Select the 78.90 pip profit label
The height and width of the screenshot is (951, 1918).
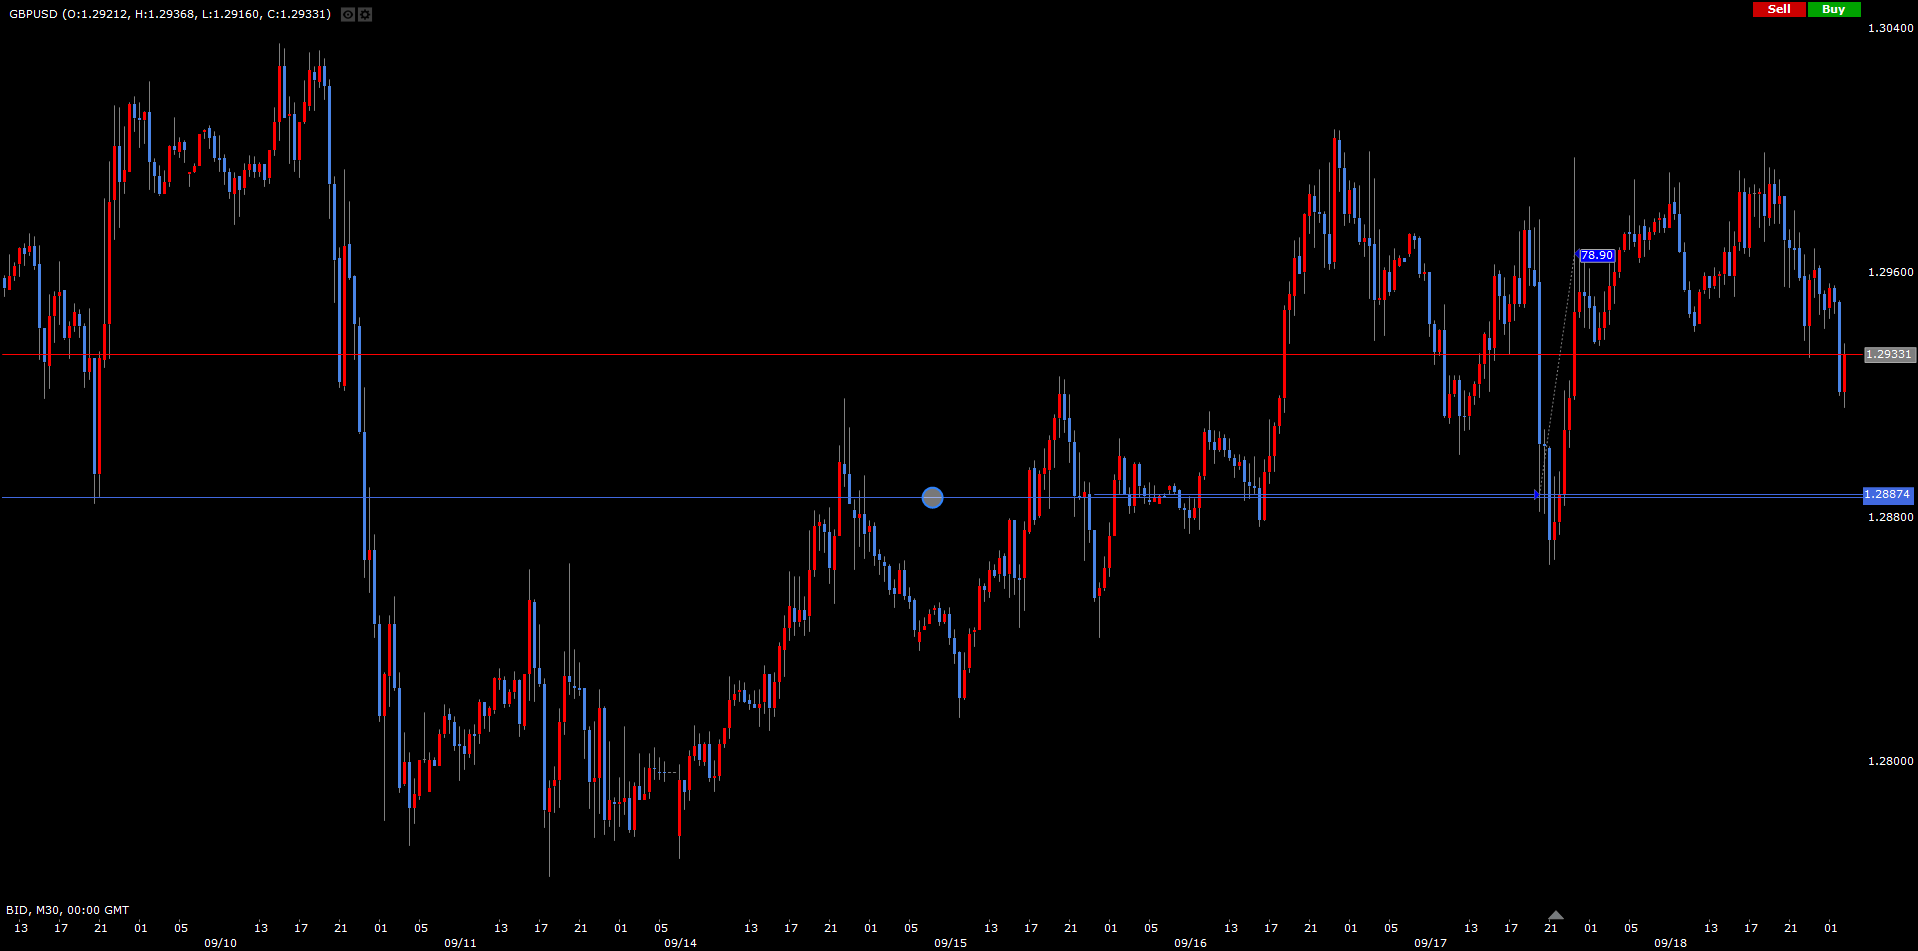(x=1596, y=256)
